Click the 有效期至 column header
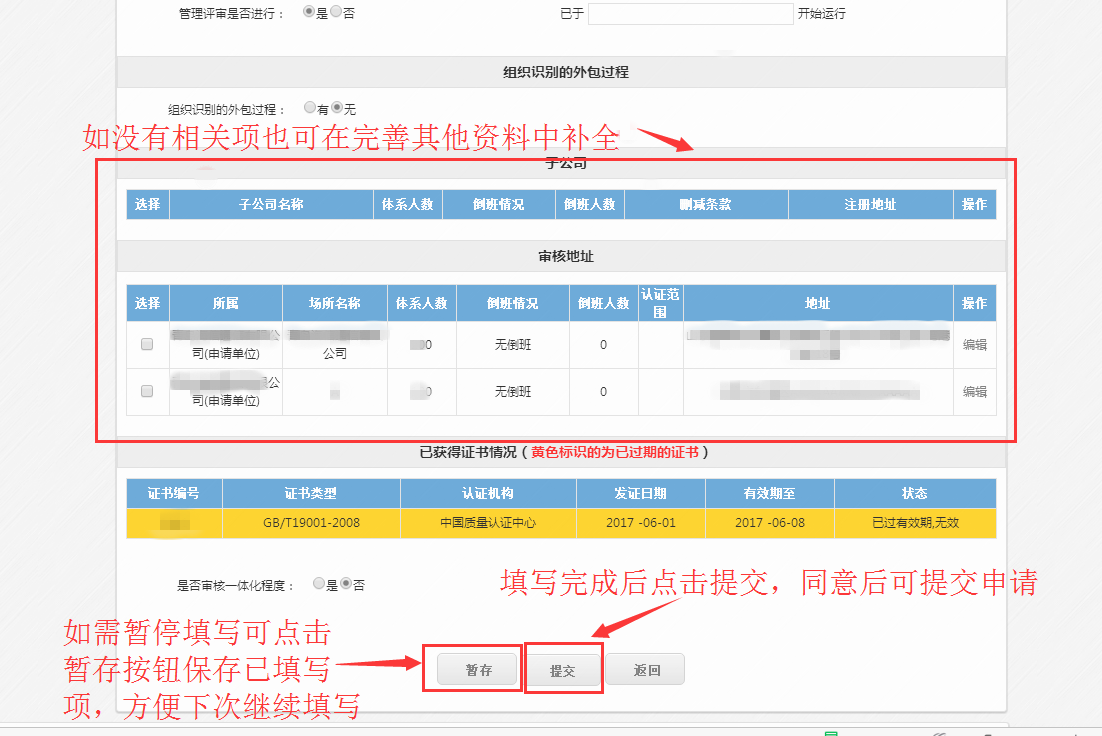The height and width of the screenshot is (736, 1102). click(769, 493)
